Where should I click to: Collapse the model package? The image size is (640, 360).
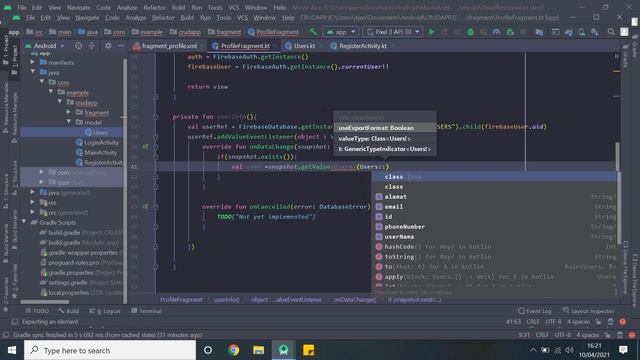[69, 122]
